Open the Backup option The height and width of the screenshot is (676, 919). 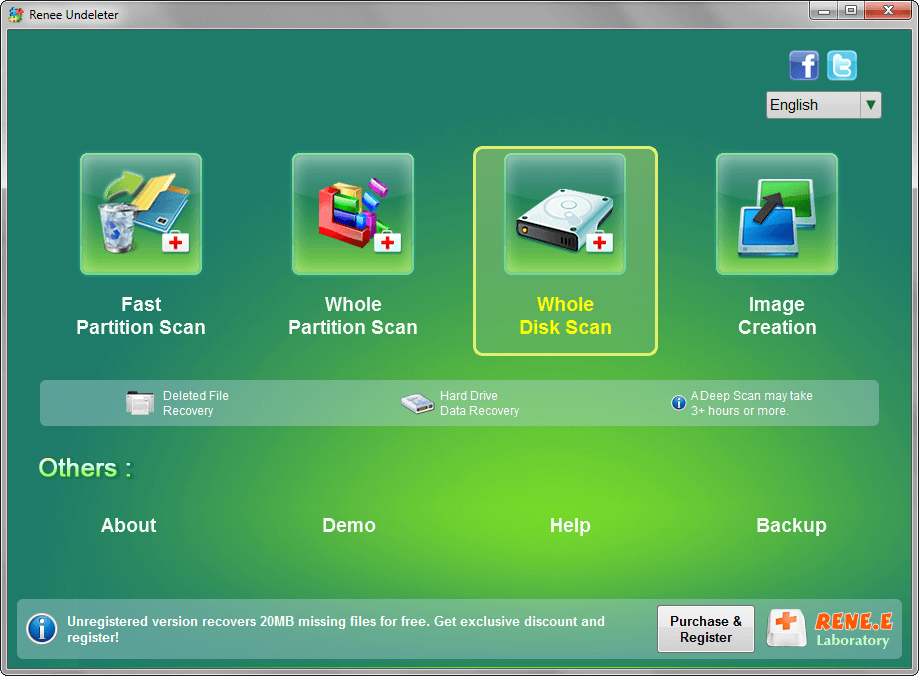click(x=791, y=526)
